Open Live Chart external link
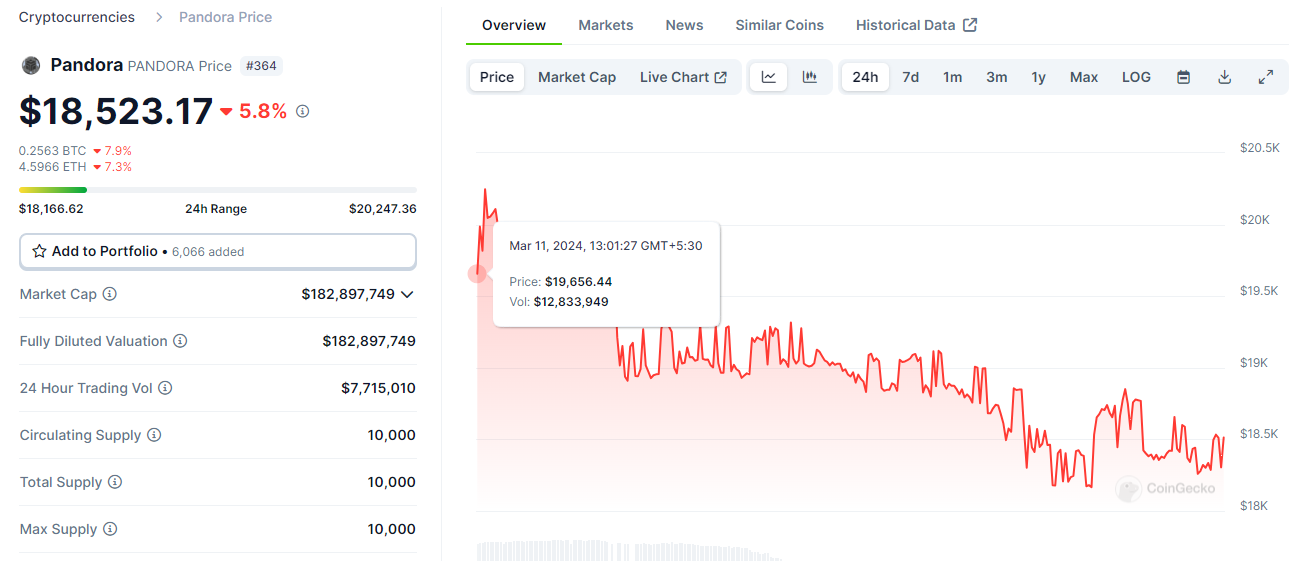The width and height of the screenshot is (1305, 561). (683, 77)
